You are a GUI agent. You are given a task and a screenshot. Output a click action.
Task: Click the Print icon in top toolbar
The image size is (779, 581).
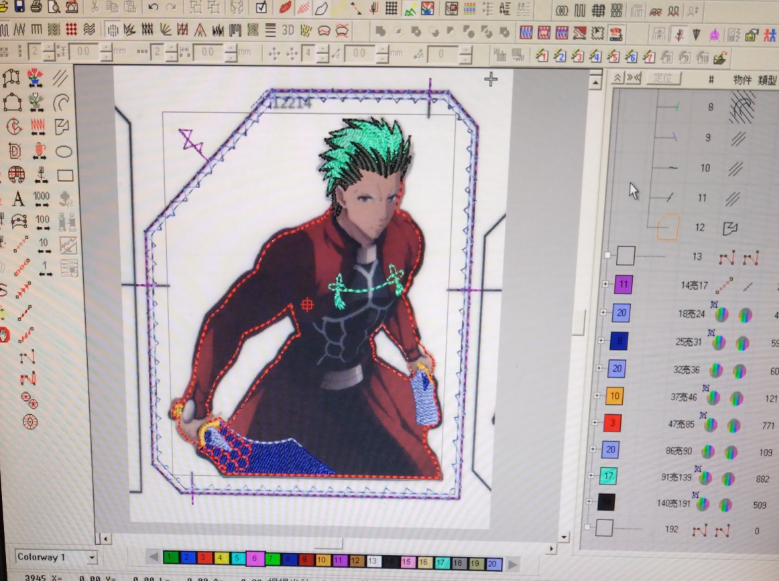coord(36,6)
